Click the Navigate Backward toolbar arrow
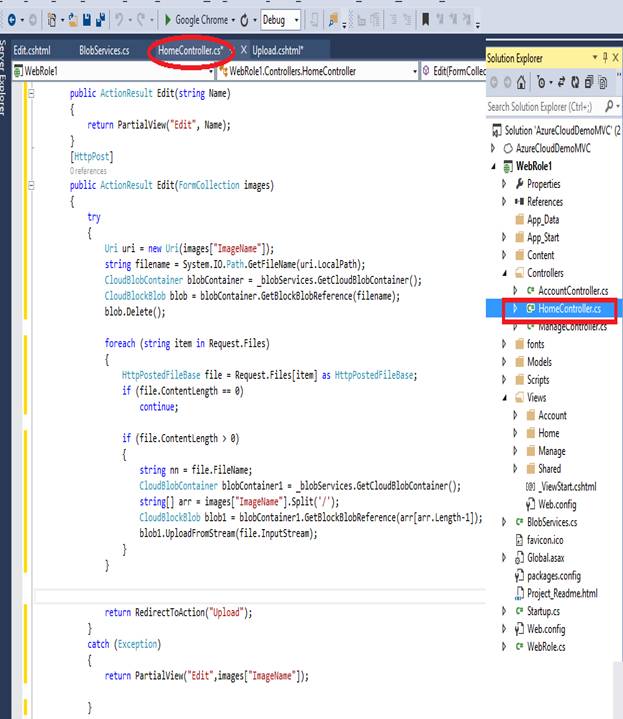Screen dimensions: 623x719 [12, 20]
